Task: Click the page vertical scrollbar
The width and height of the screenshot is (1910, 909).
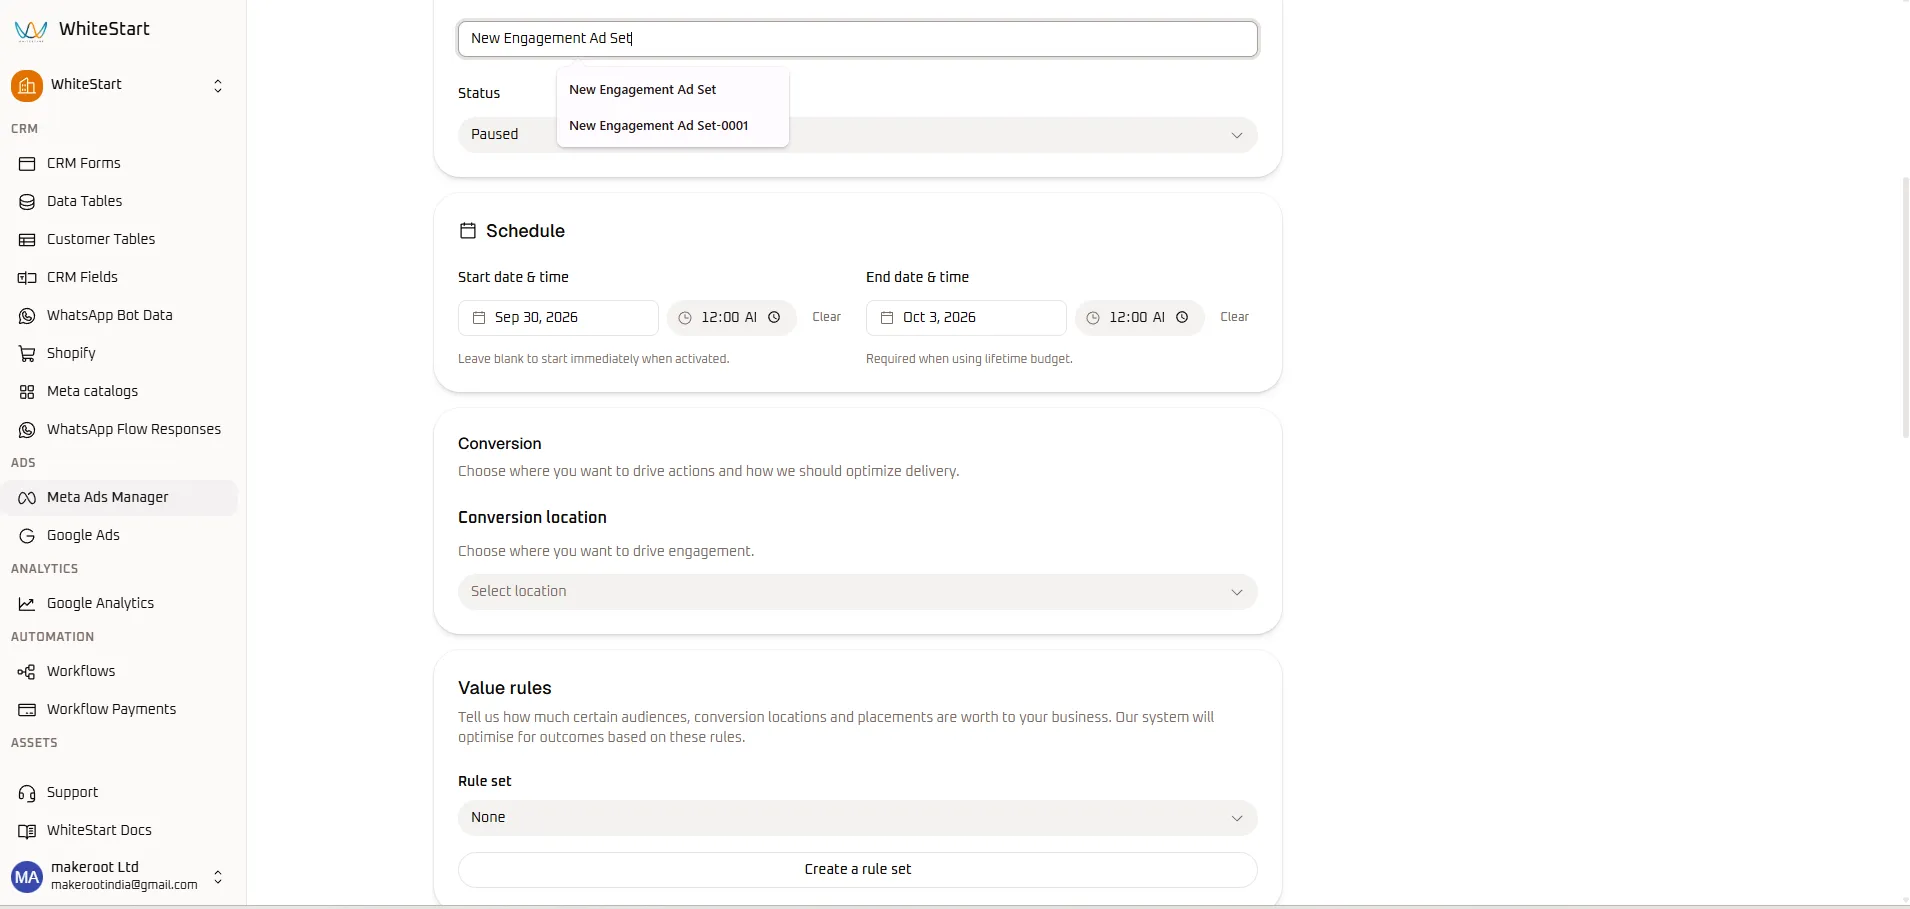Action: click(1905, 308)
